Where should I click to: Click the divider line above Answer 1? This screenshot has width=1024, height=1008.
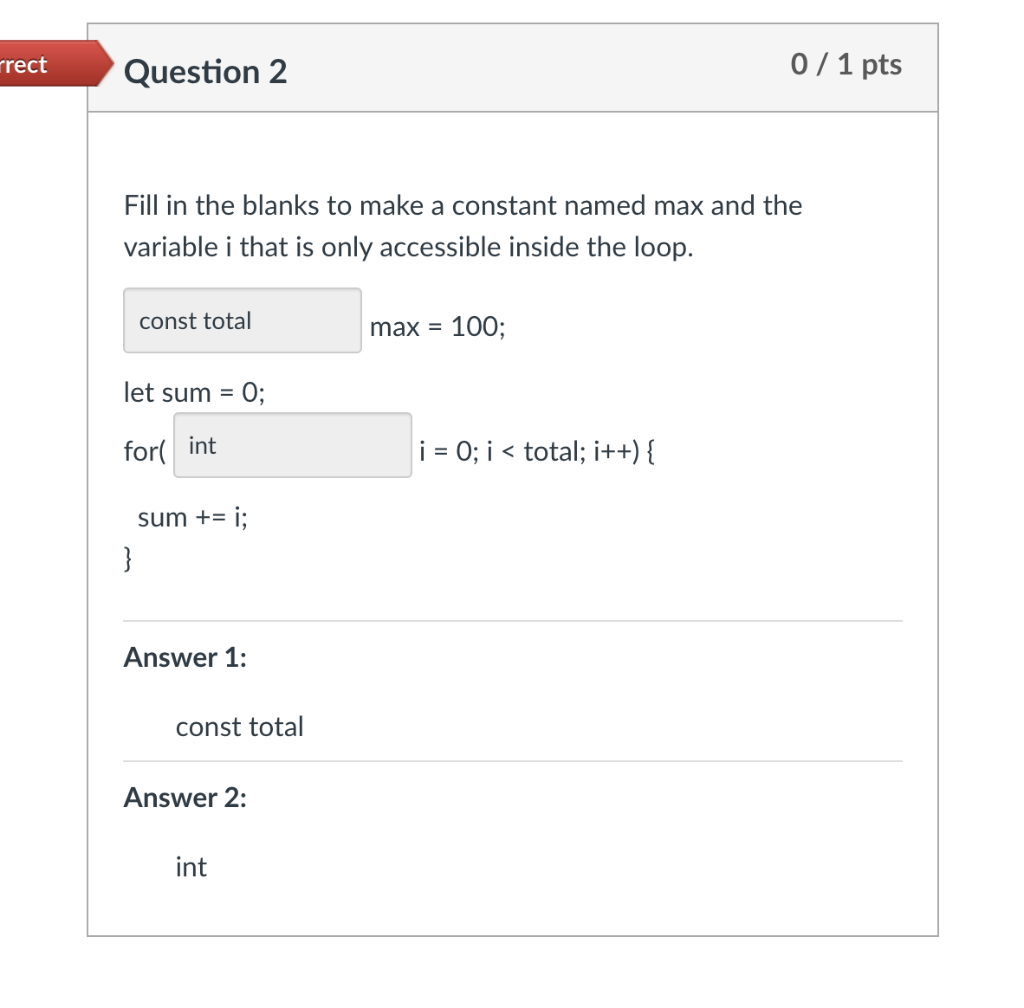512,620
